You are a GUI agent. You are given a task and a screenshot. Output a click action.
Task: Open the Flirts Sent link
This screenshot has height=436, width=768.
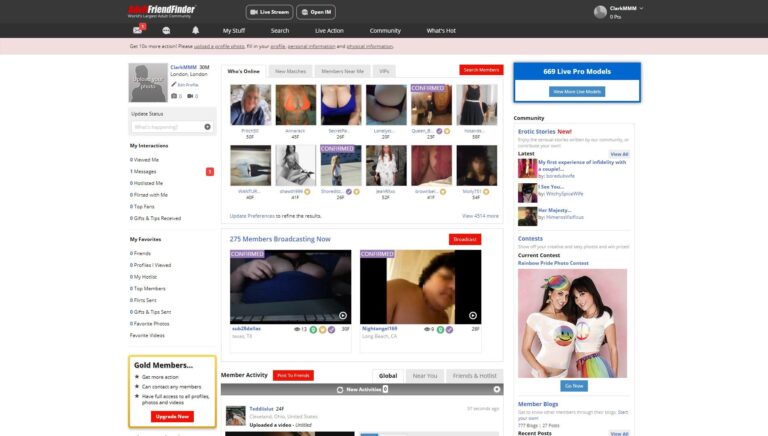coord(144,300)
